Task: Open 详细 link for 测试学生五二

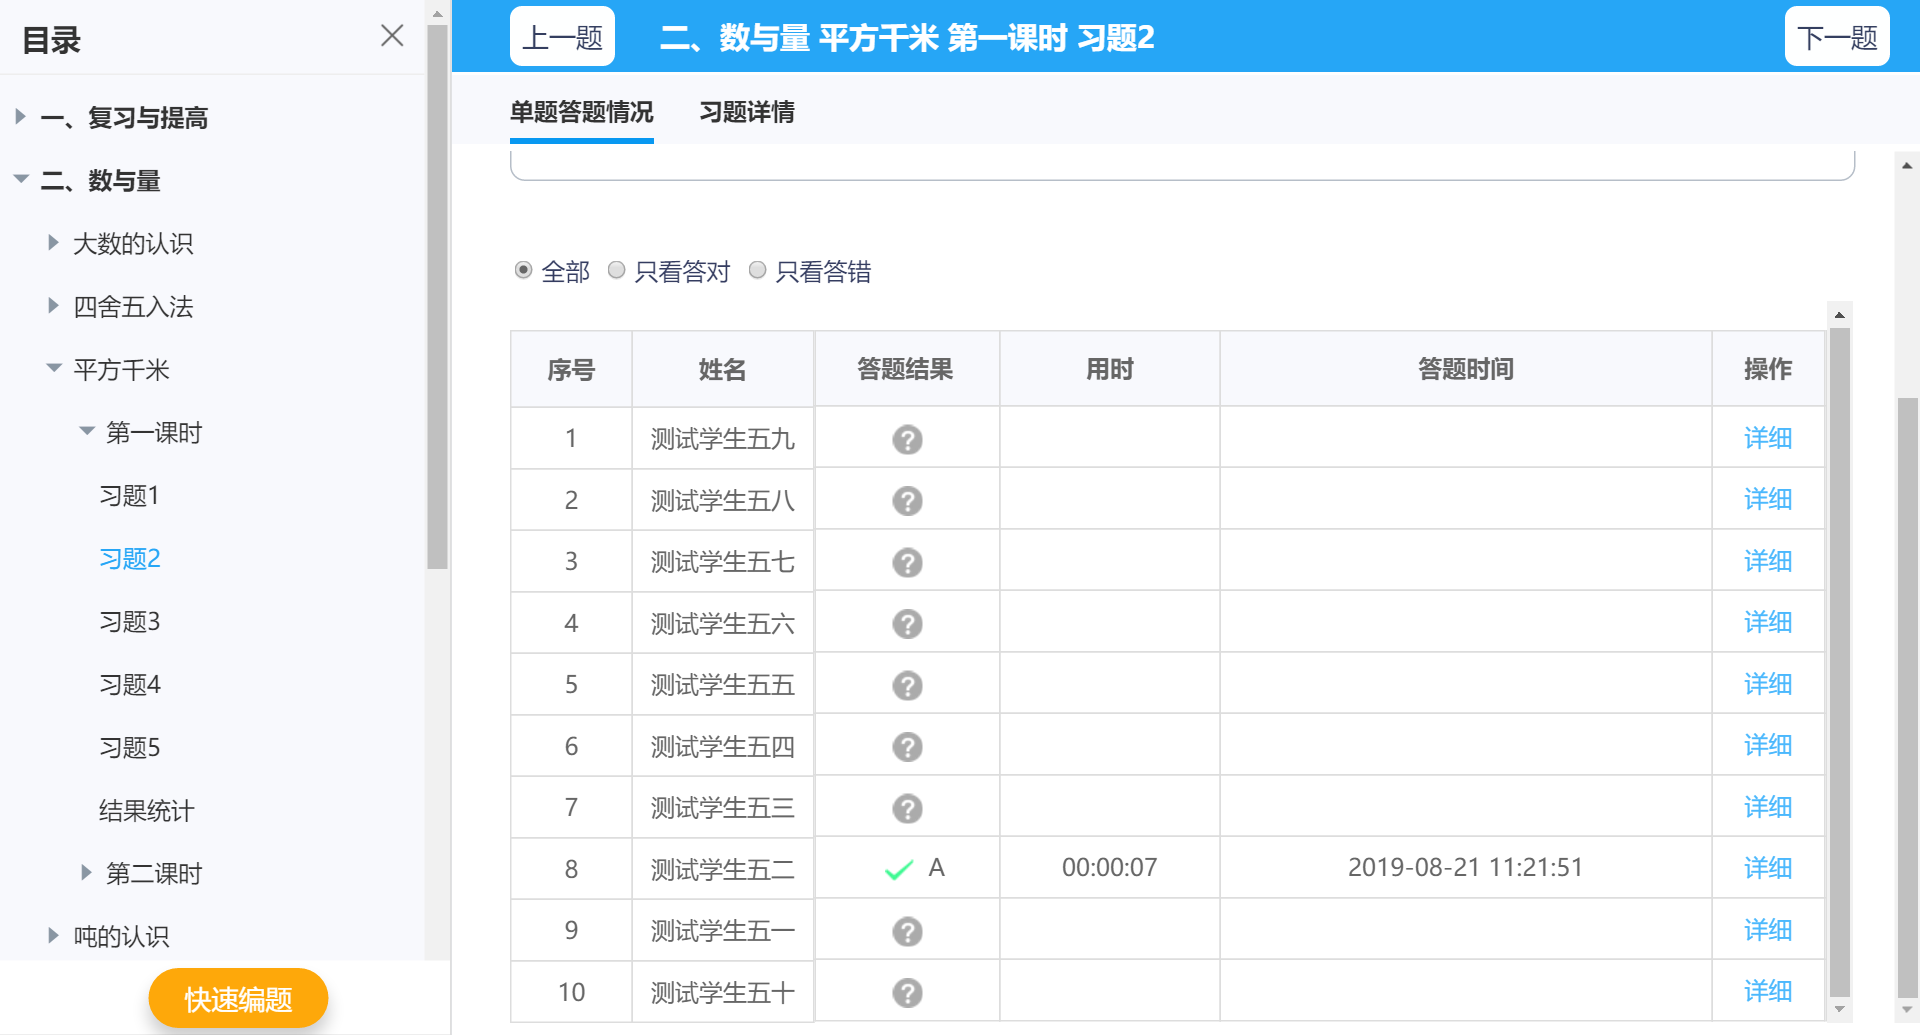Action: click(x=1767, y=868)
